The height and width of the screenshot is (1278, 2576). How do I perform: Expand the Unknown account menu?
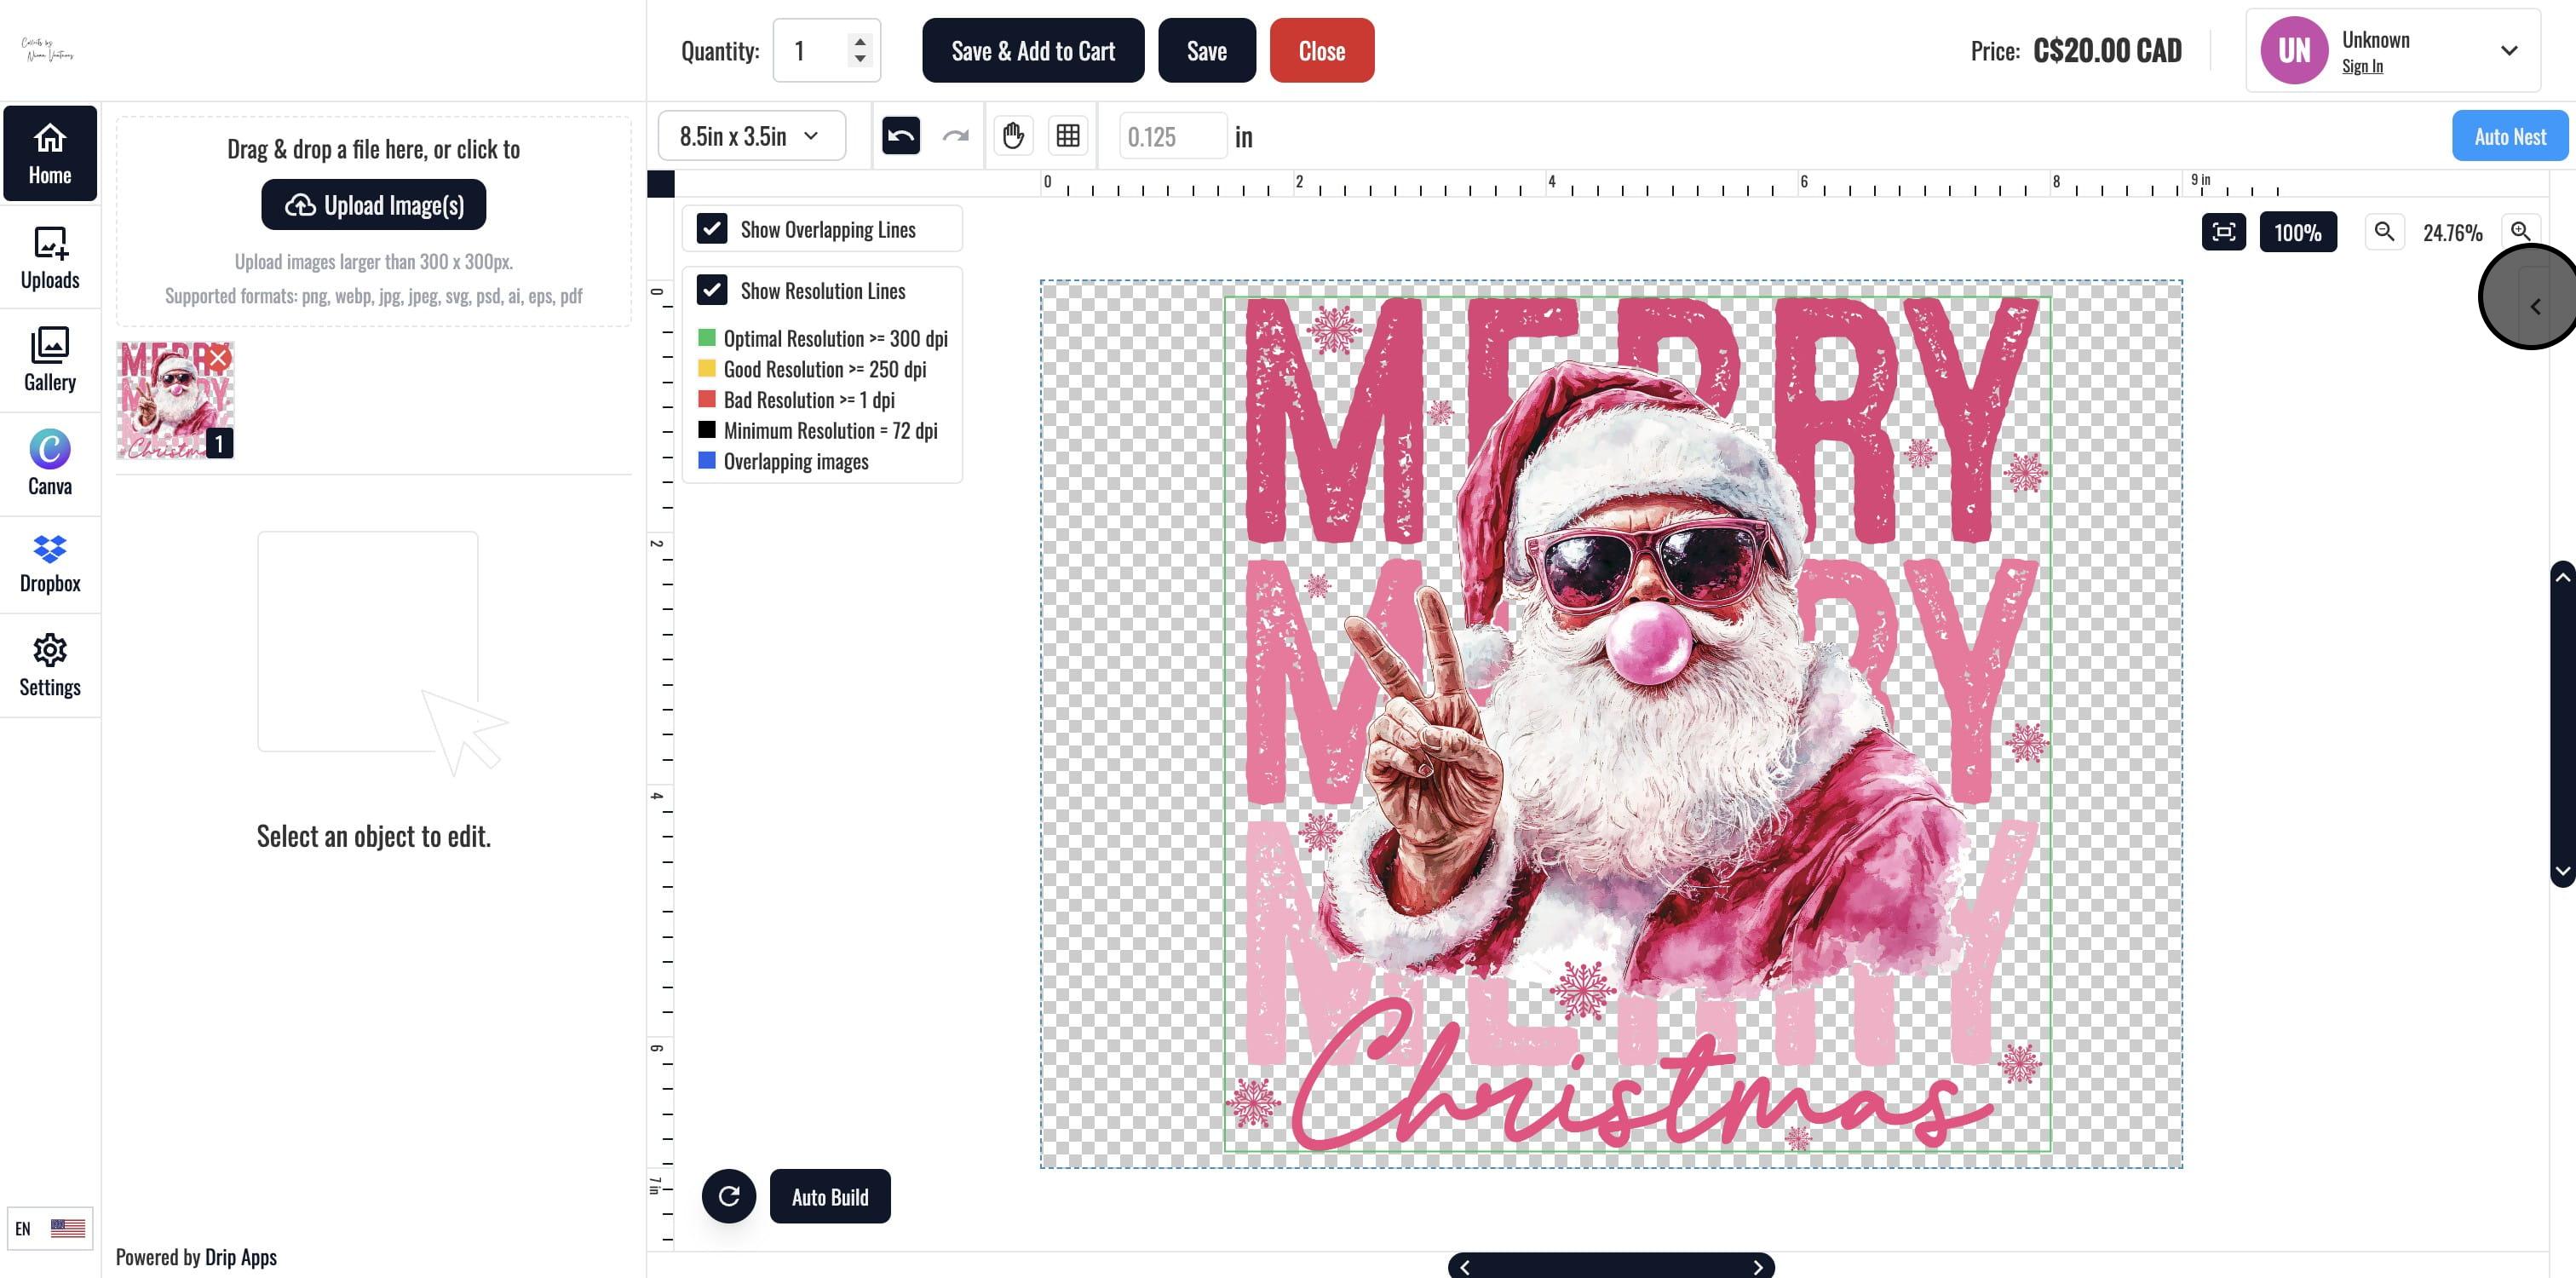pyautogui.click(x=2508, y=51)
